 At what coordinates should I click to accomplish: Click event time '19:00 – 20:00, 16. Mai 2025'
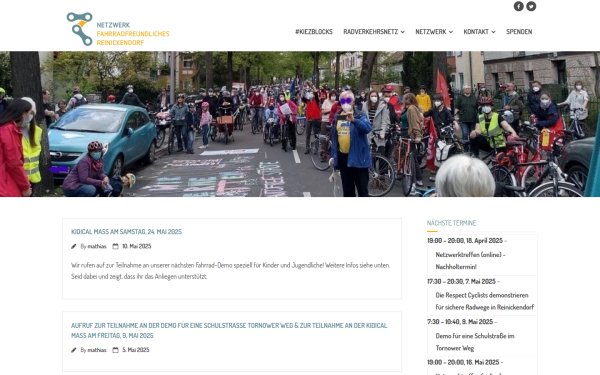463,362
